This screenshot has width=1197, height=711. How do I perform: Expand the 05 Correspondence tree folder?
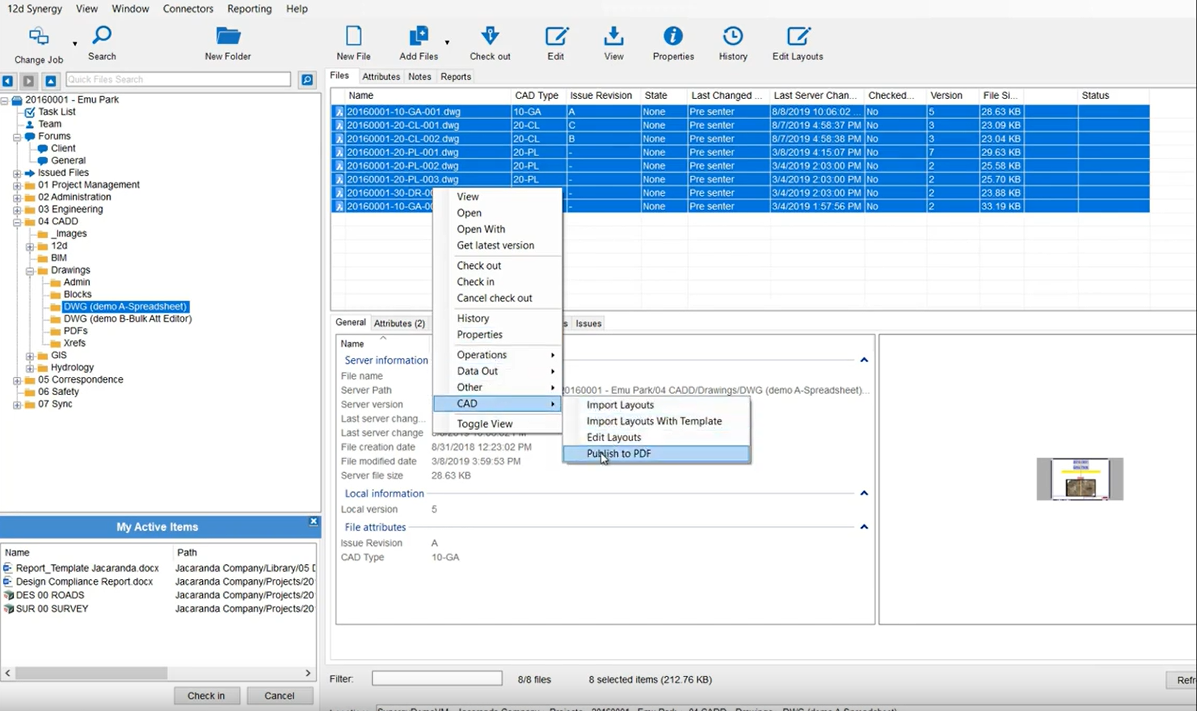tap(17, 380)
